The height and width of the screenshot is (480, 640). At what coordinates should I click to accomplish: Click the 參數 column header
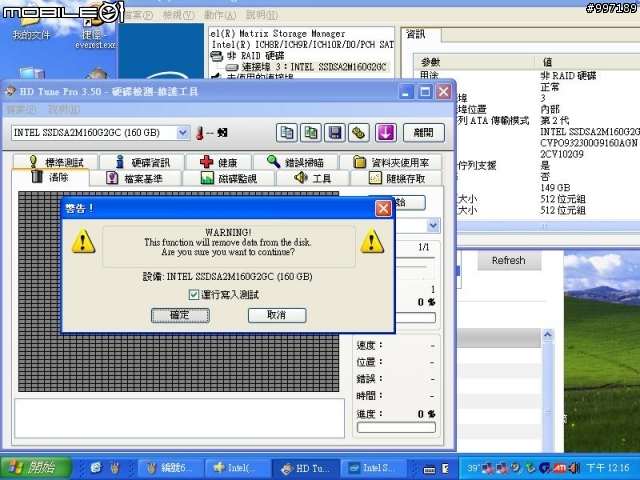point(473,62)
